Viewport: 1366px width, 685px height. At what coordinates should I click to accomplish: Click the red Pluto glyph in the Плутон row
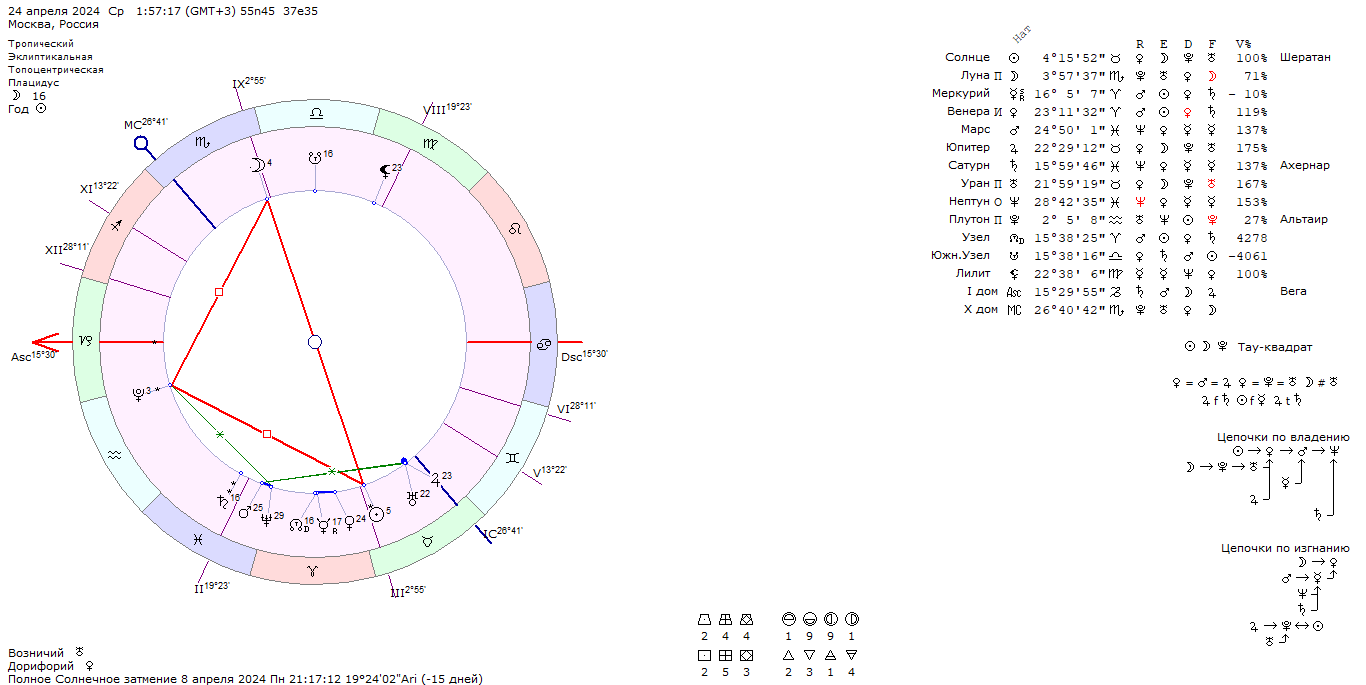click(1212, 219)
